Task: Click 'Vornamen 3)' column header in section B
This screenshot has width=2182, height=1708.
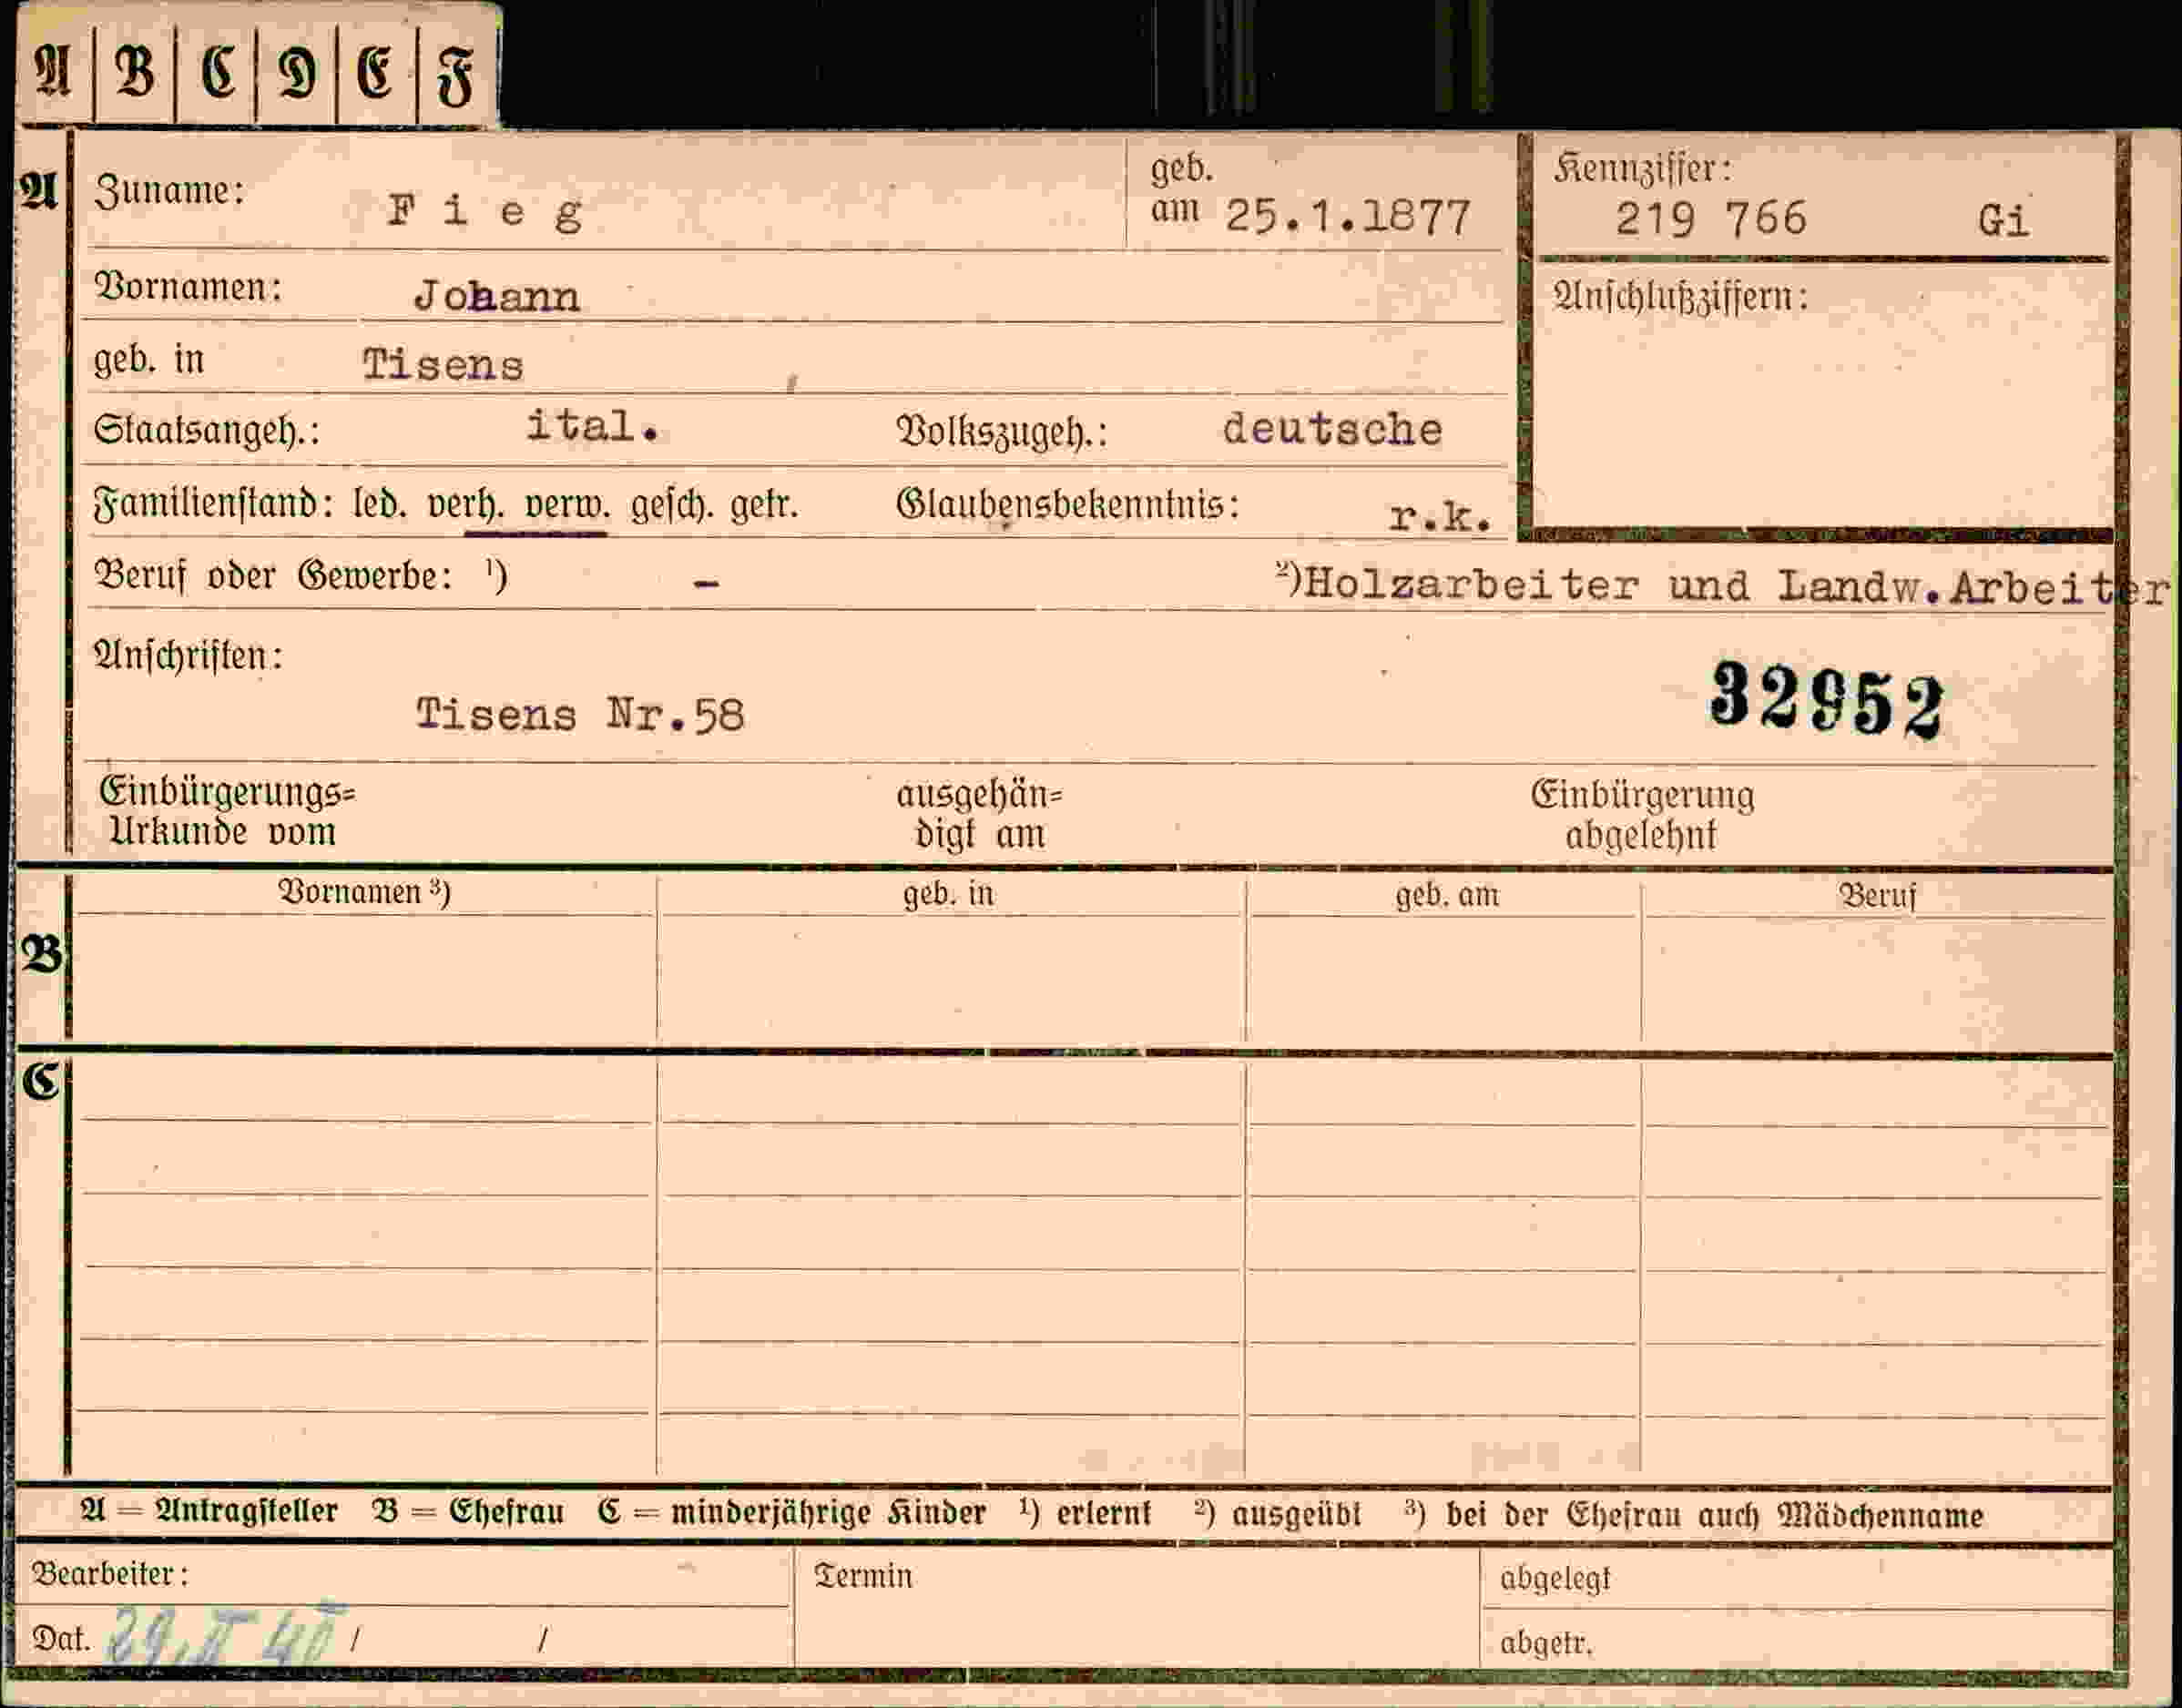Action: click(364, 892)
